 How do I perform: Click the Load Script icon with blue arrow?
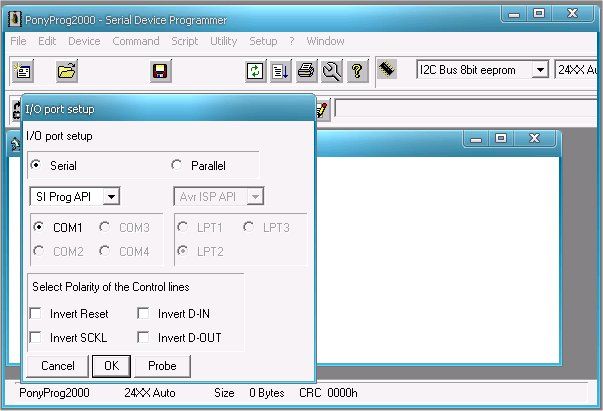click(x=280, y=71)
